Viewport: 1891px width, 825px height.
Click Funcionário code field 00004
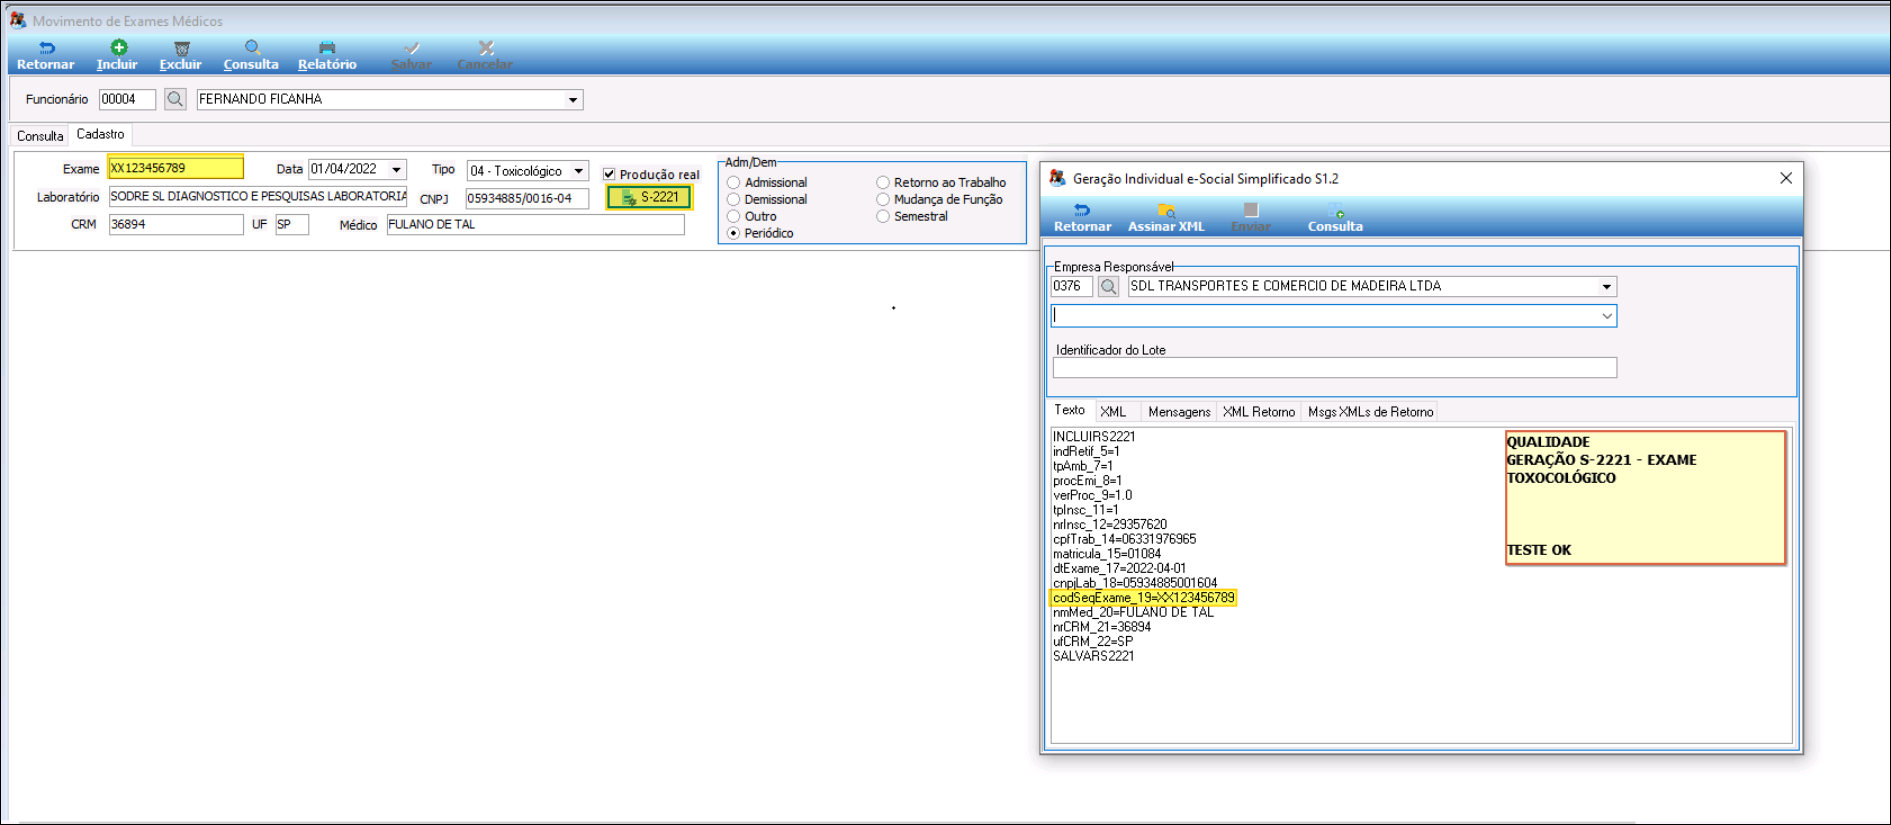coord(127,99)
